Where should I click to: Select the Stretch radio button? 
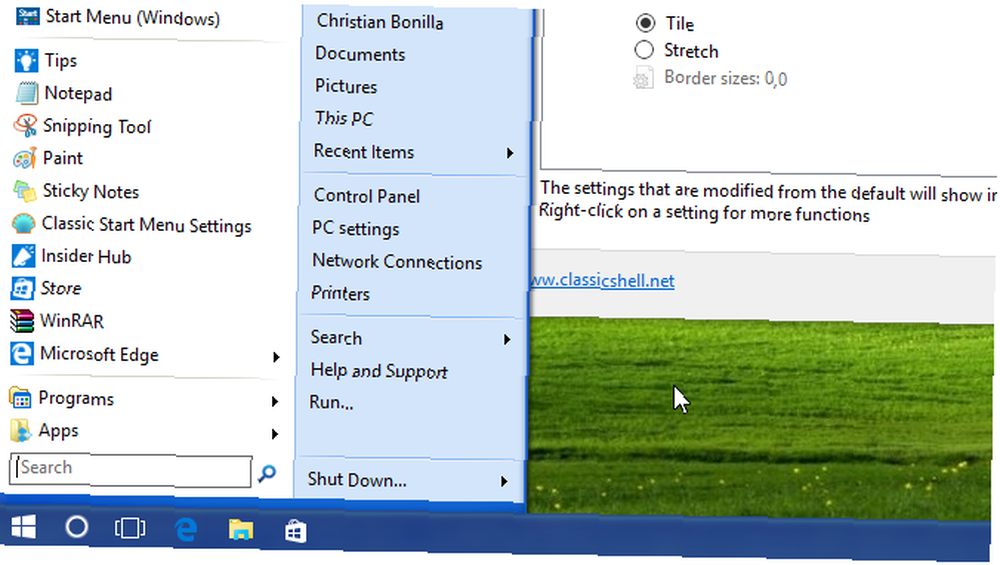[x=644, y=50]
